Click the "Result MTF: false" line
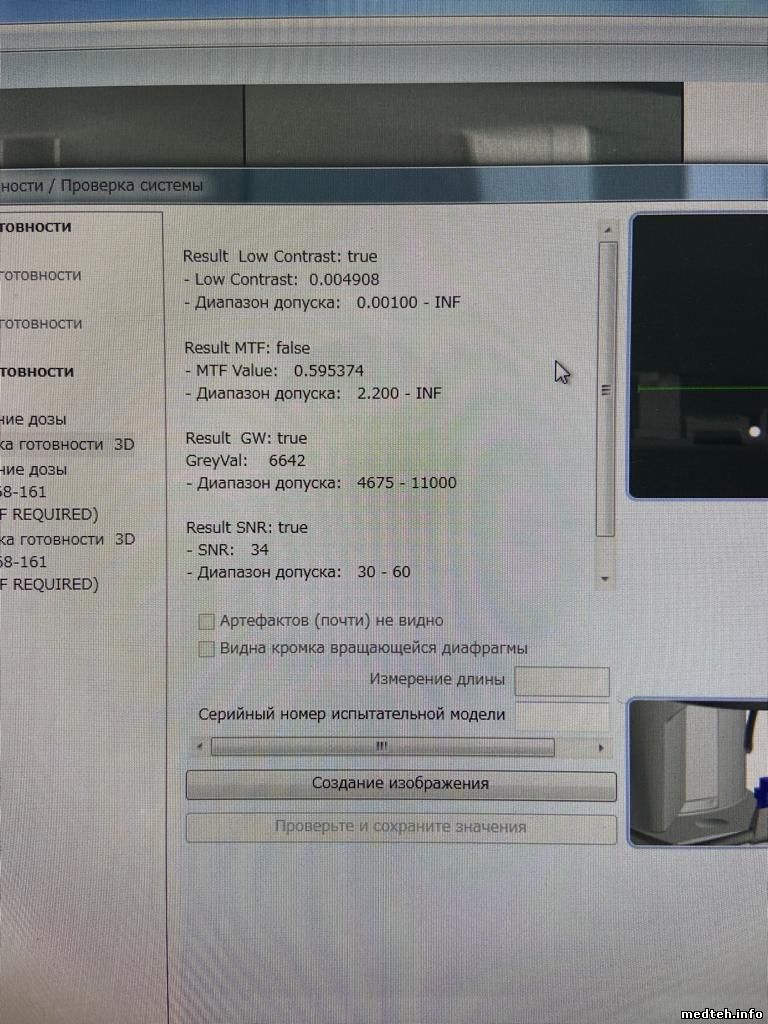The height and width of the screenshot is (1024, 768). click(247, 348)
